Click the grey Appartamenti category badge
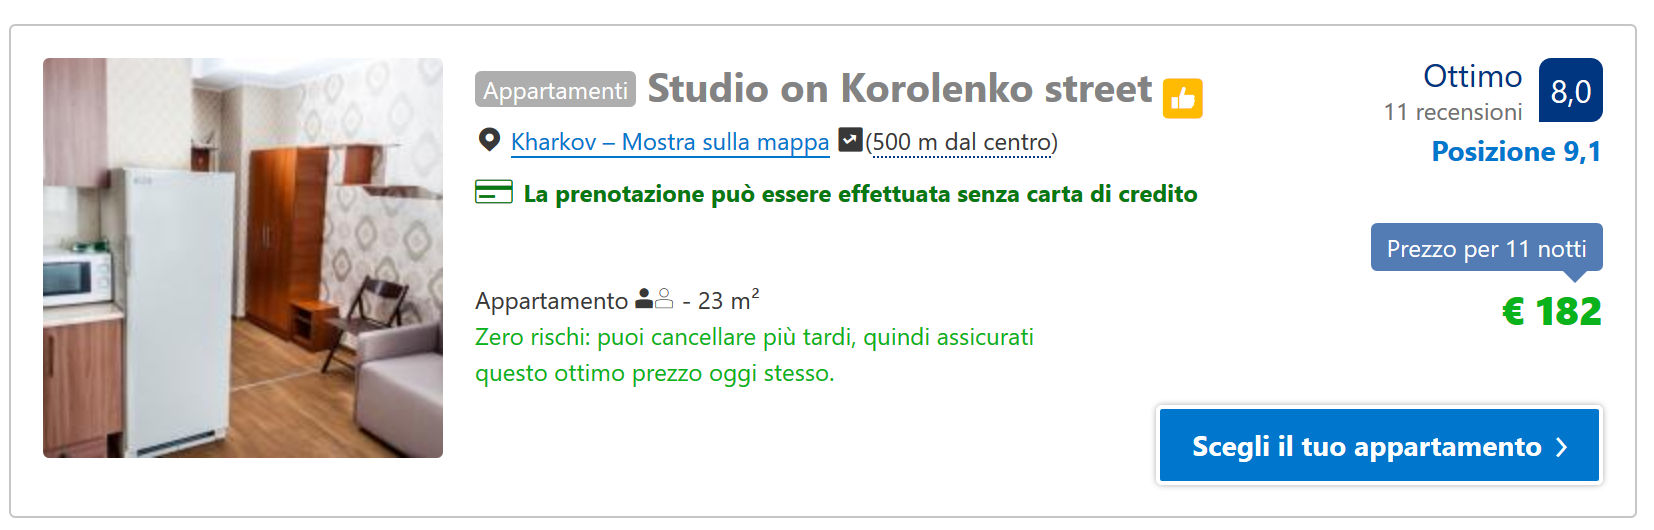The height and width of the screenshot is (530, 1654). point(555,90)
